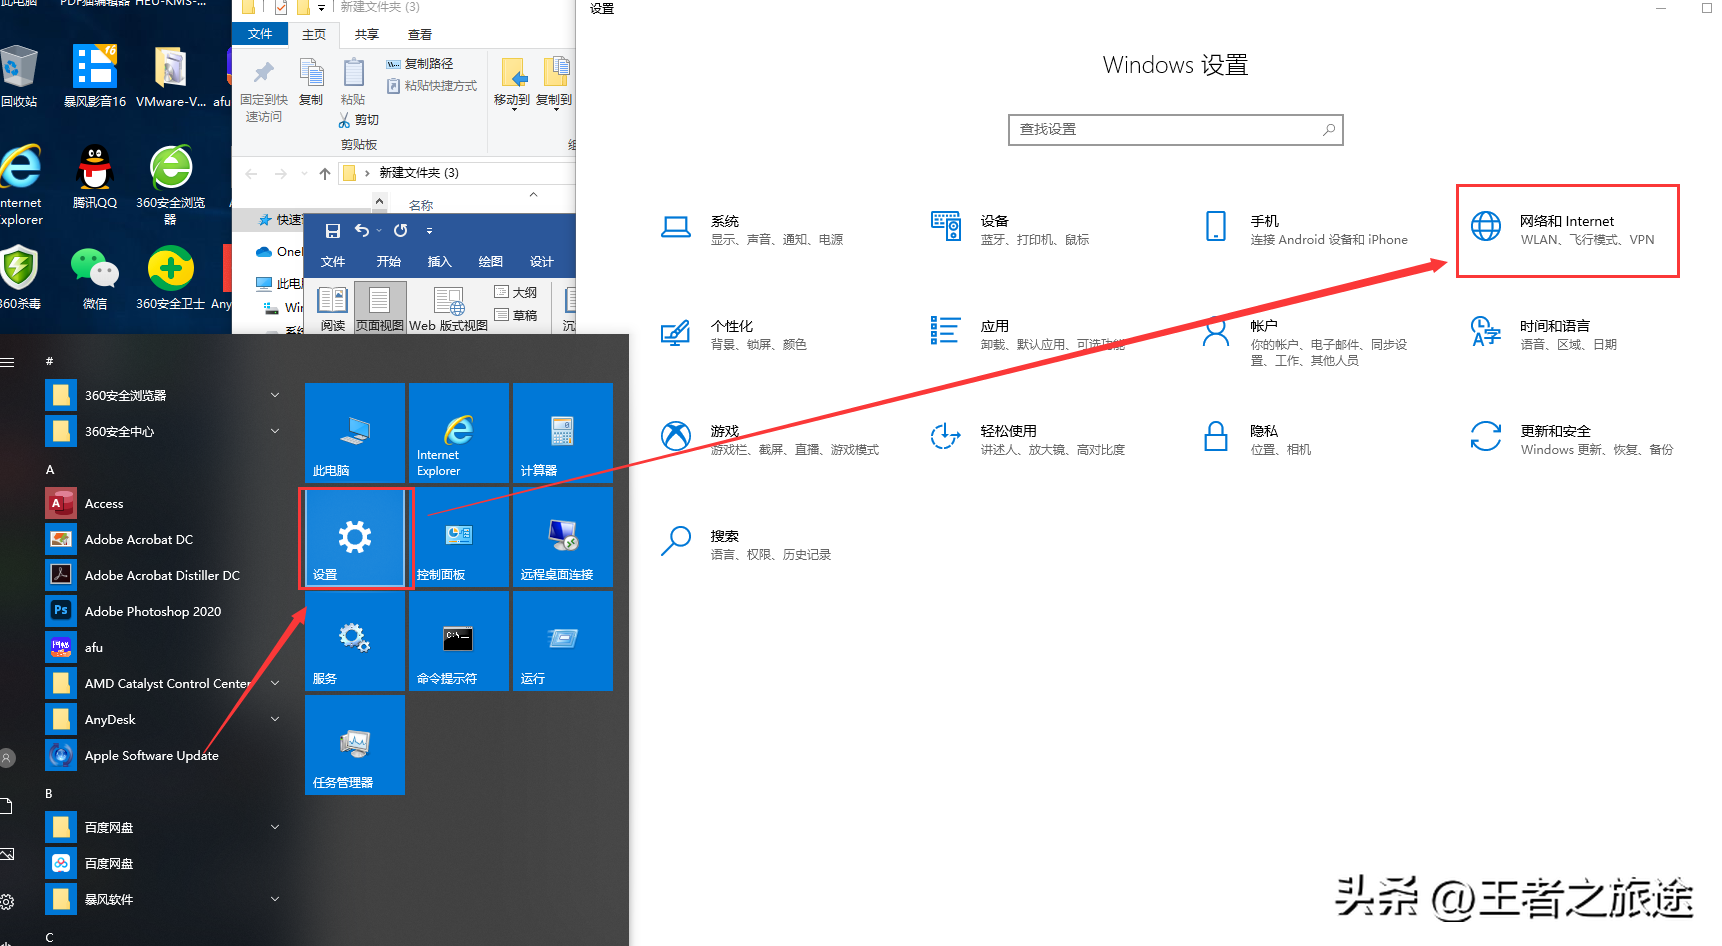1722x946 pixels.
Task: Open Access from the Start app list
Action: [x=104, y=503]
